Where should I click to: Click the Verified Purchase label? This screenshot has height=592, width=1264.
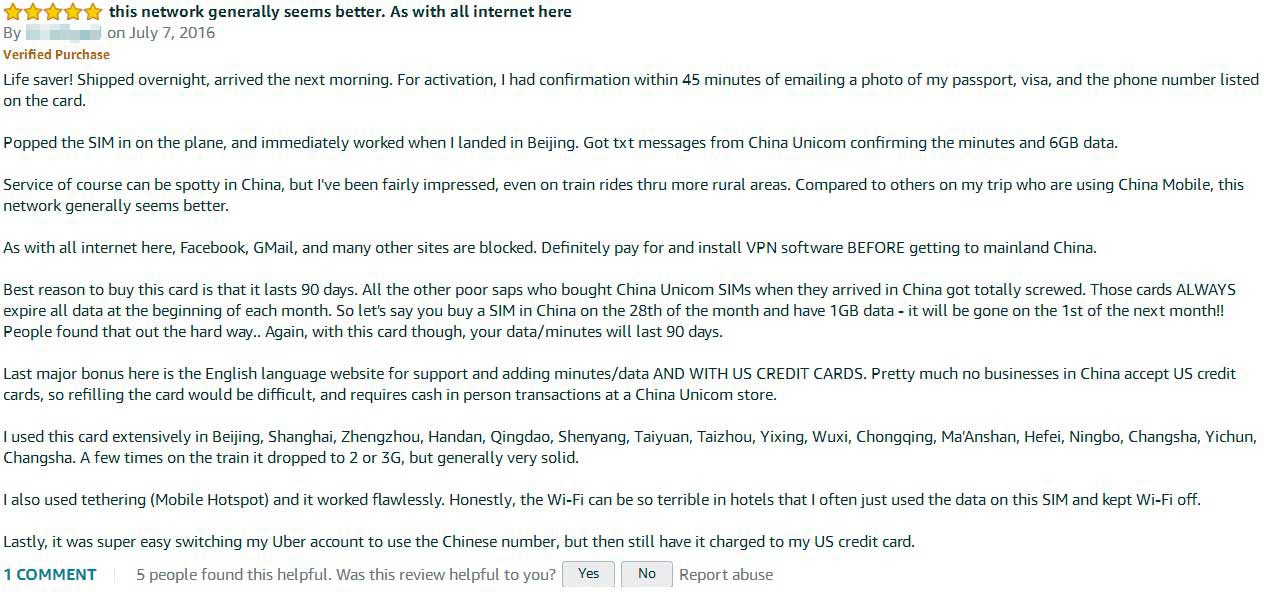coord(57,54)
